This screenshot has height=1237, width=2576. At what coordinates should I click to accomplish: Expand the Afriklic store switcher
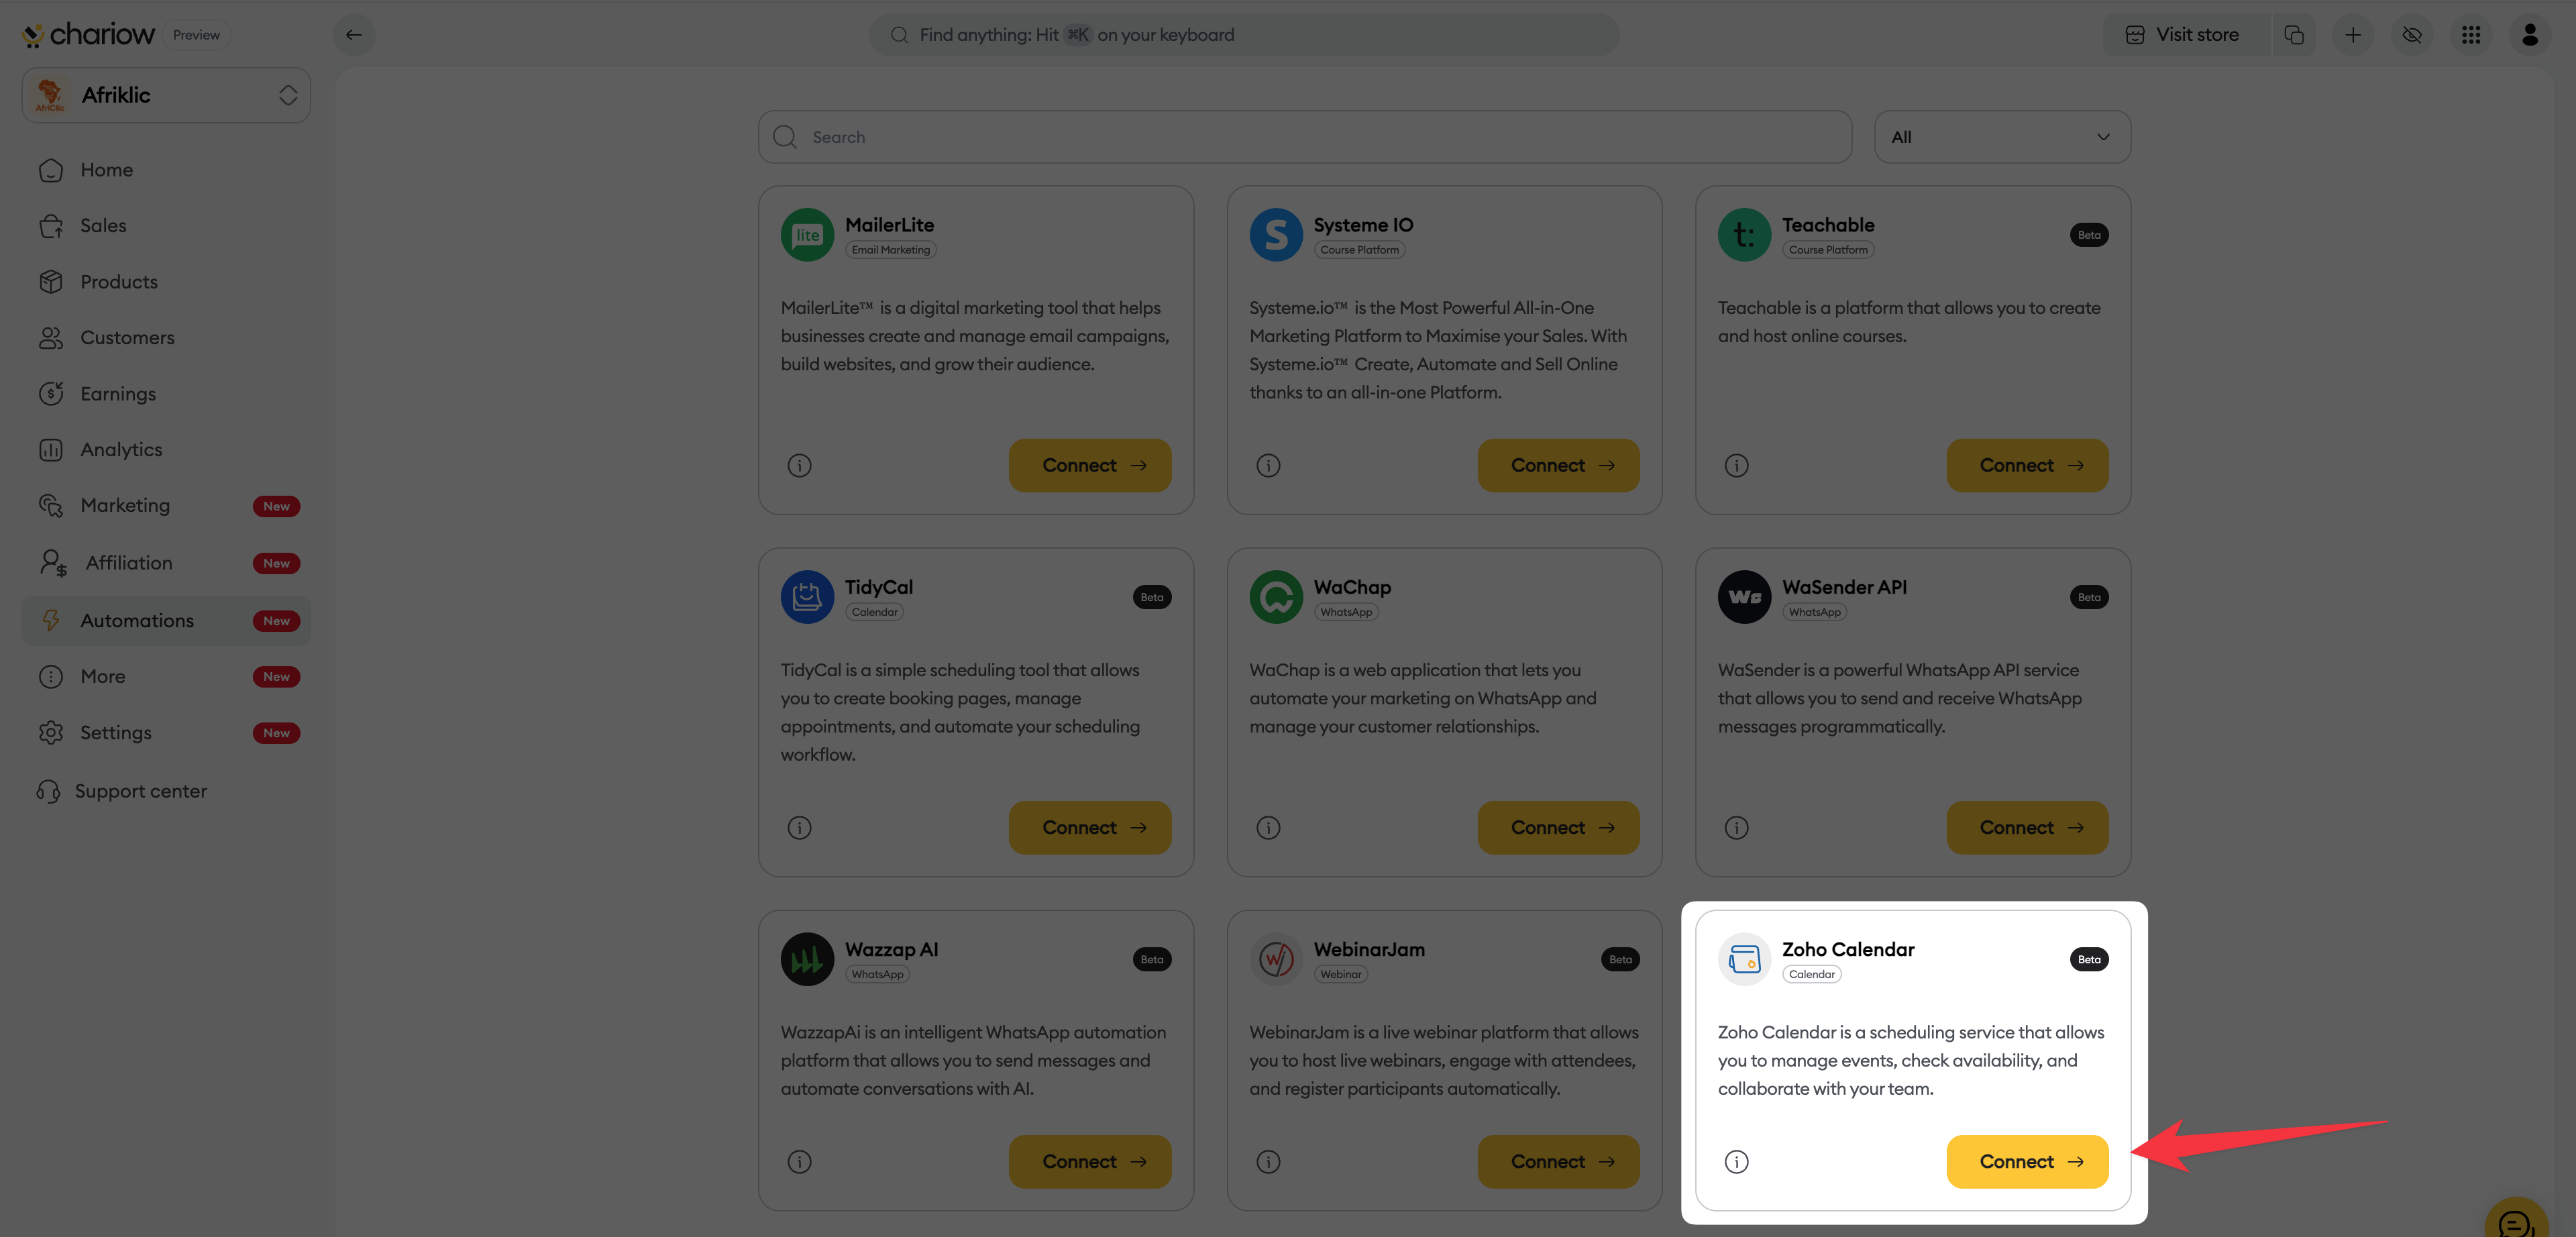pyautogui.click(x=166, y=95)
